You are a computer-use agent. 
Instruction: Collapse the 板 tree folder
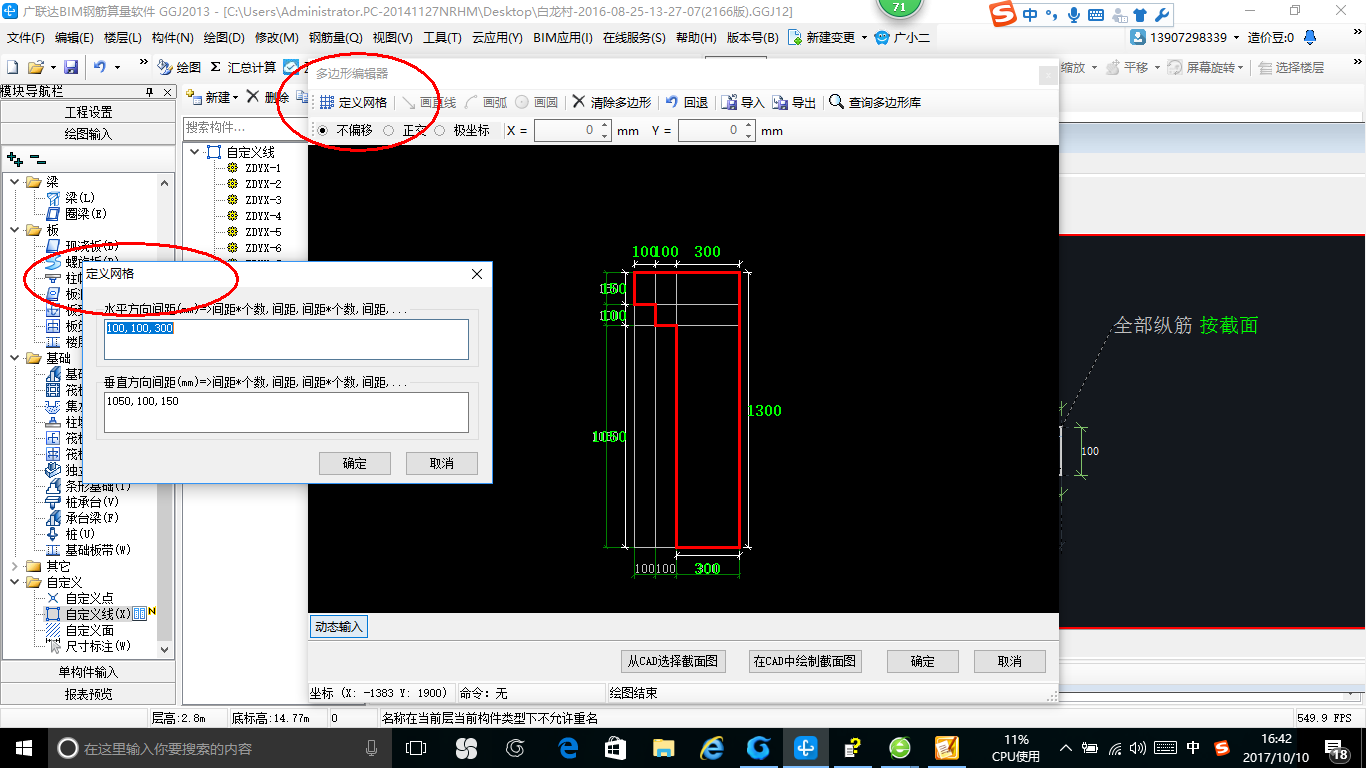(x=15, y=230)
